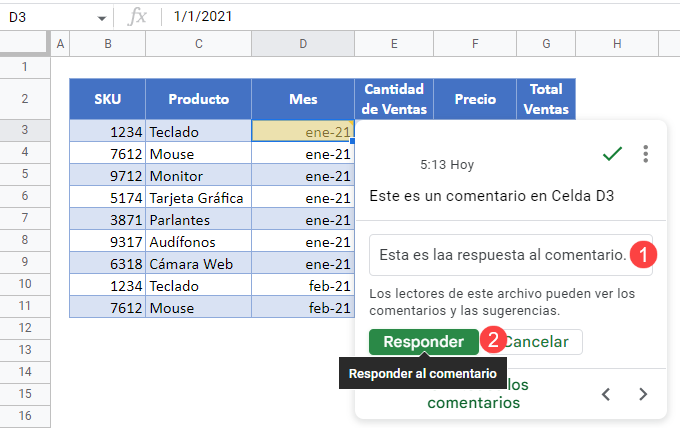Select the feb-21 cell in row 10
Screen dimensions: 680x428
coord(303,285)
